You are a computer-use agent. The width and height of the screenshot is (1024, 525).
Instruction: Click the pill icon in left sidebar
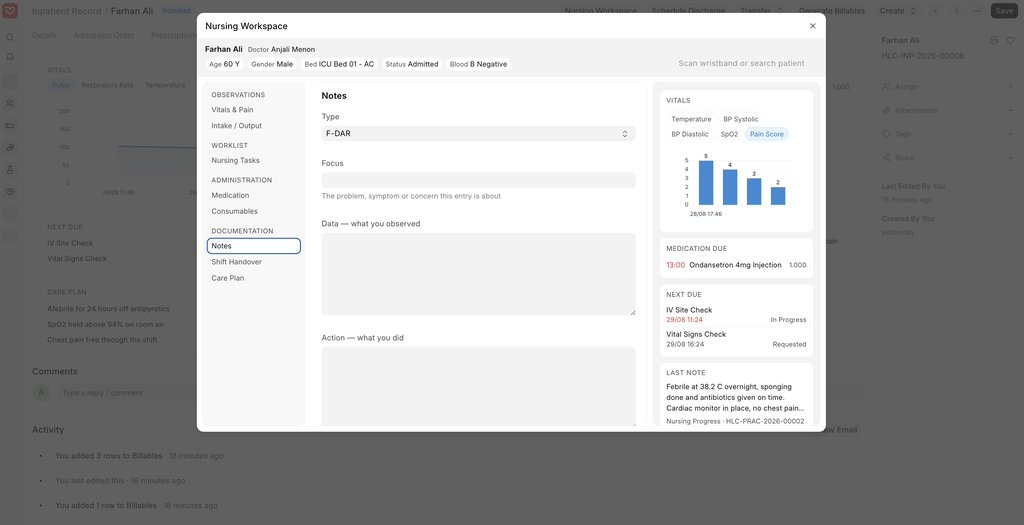click(x=10, y=148)
